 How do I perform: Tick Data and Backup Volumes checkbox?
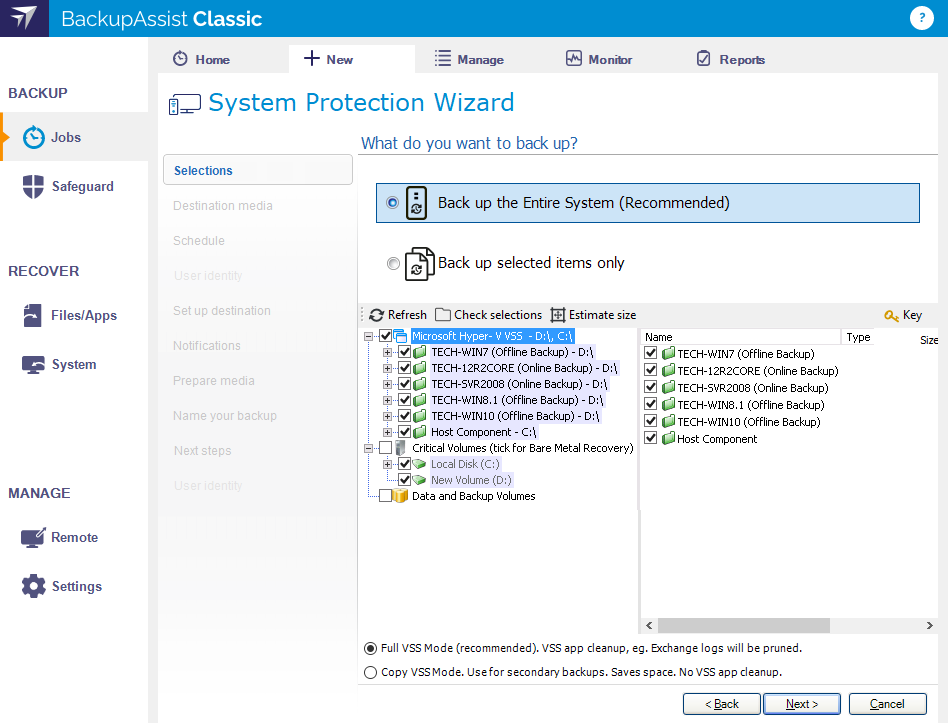(385, 496)
